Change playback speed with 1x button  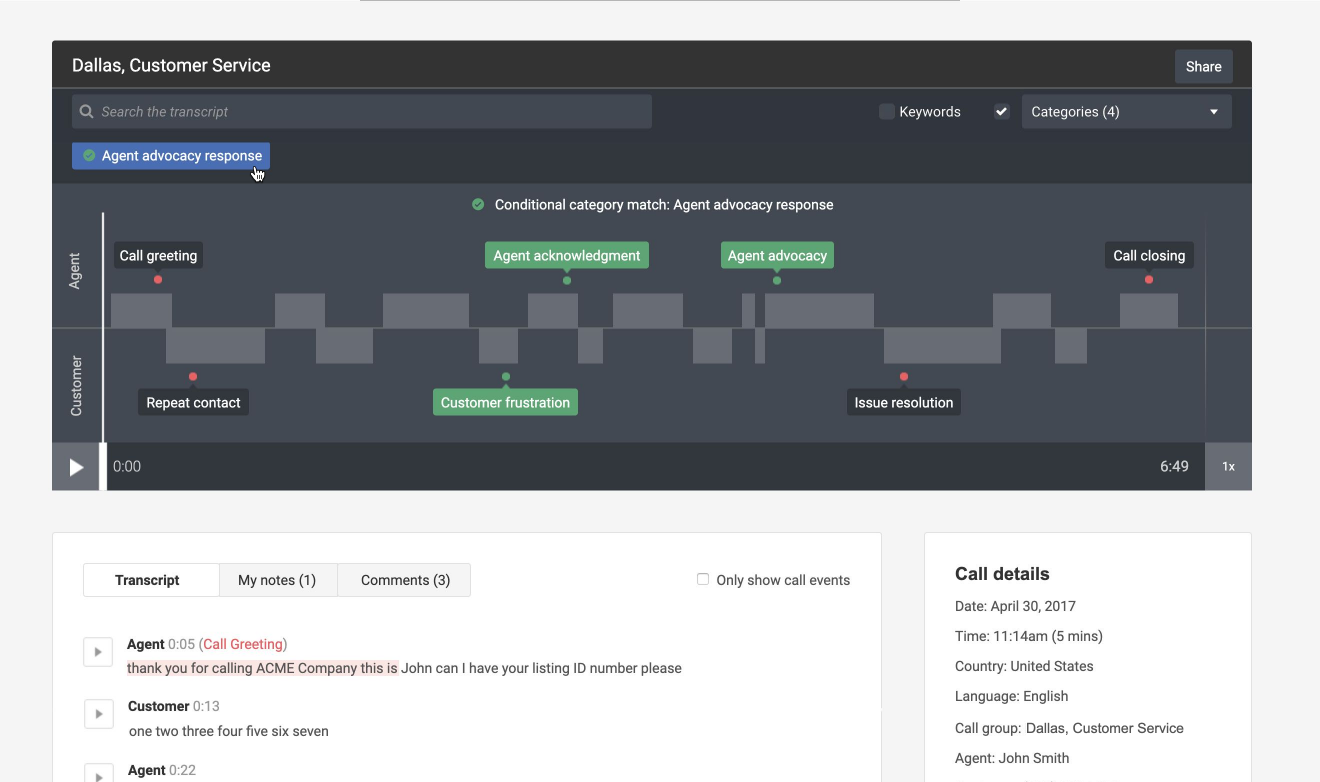tap(1228, 467)
